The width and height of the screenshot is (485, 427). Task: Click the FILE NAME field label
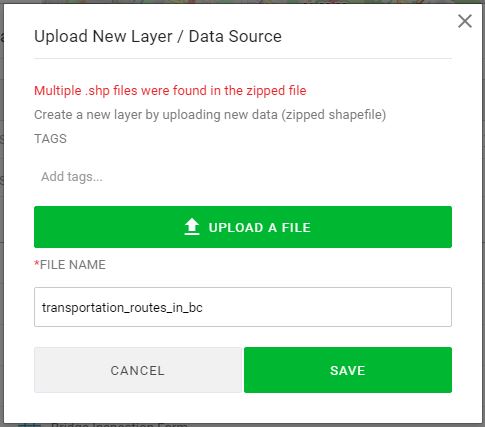(73, 265)
